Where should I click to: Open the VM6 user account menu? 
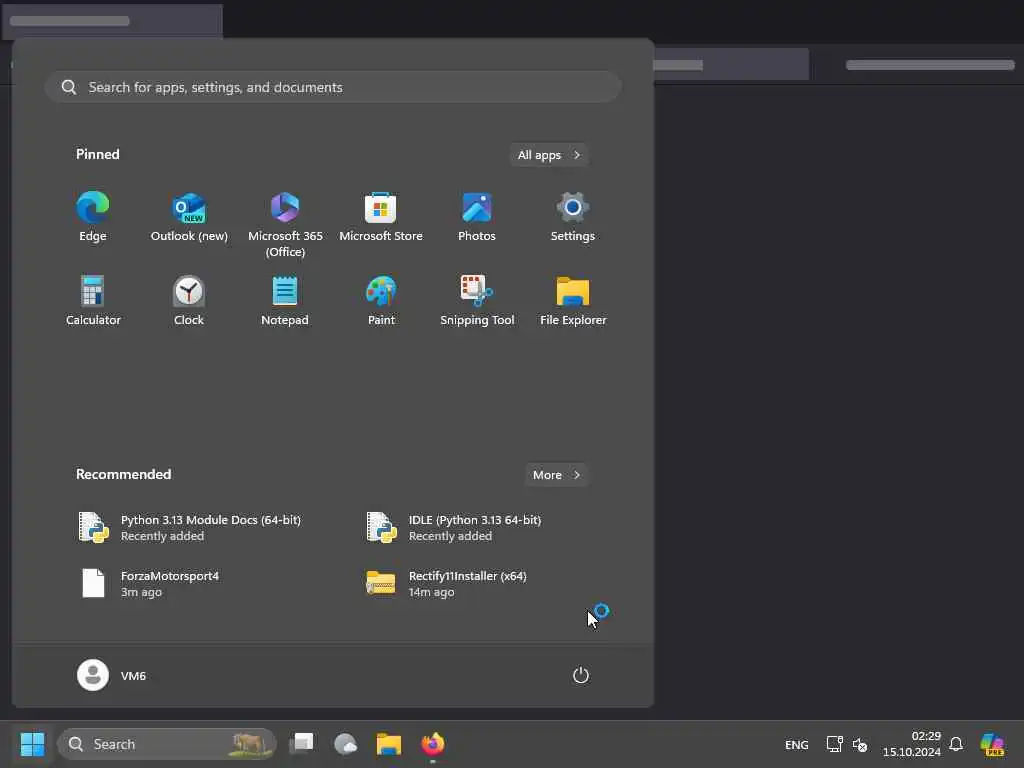point(112,675)
